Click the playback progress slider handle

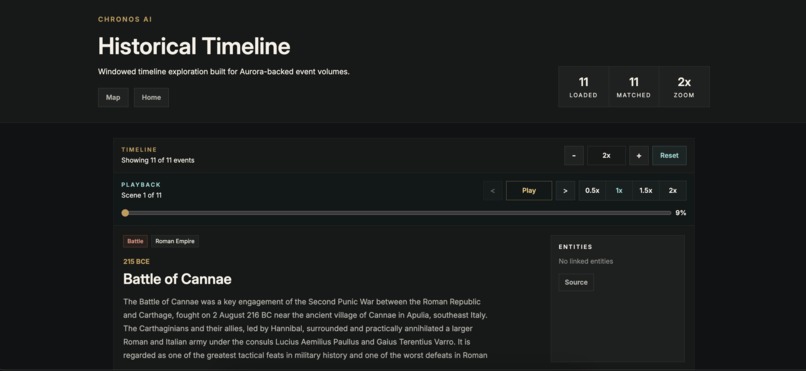click(x=125, y=213)
